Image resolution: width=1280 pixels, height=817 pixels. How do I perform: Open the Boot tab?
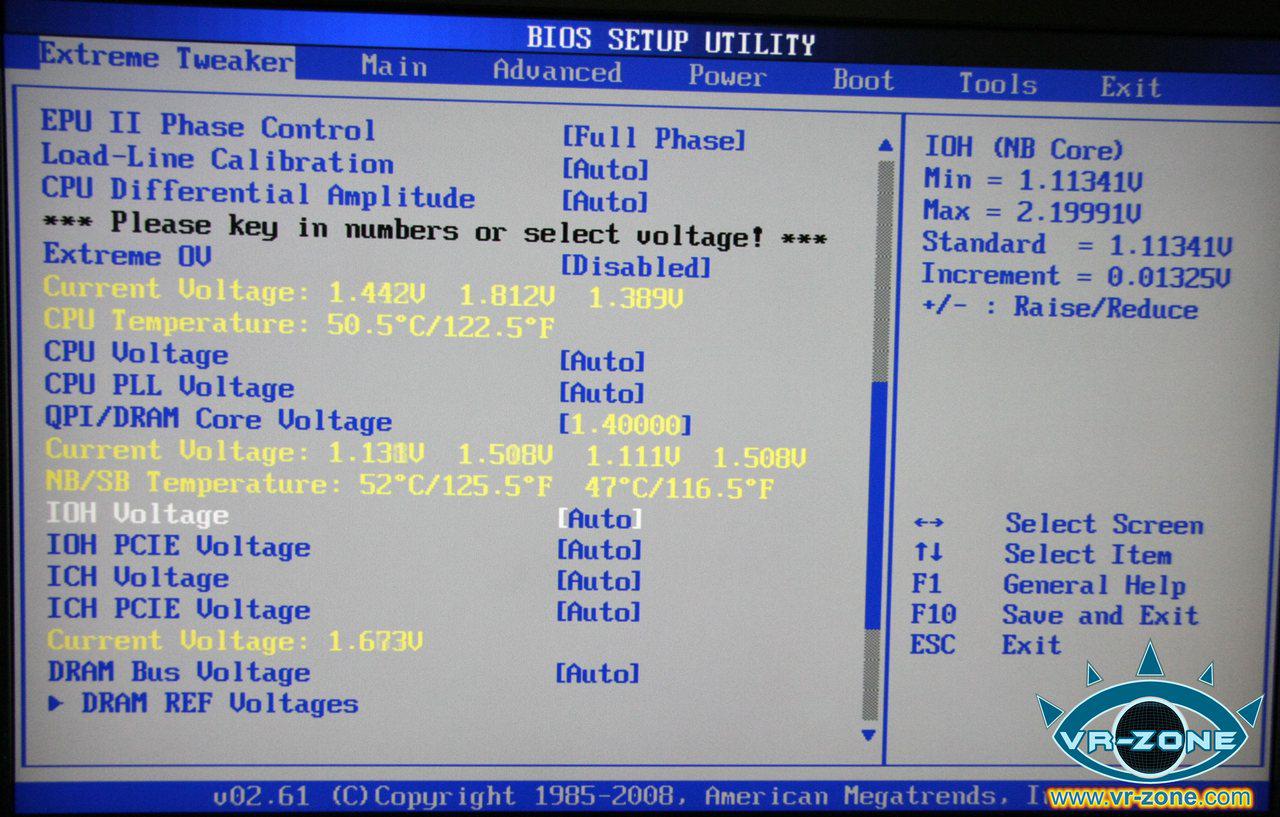click(x=863, y=80)
